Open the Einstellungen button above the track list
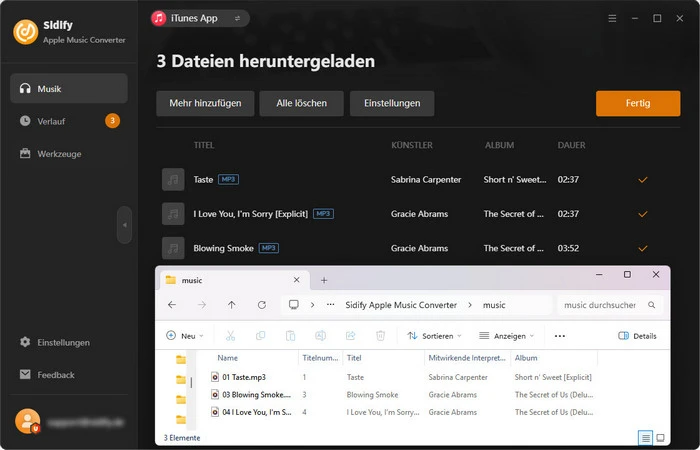Image resolution: width=700 pixels, height=450 pixels. [392, 103]
